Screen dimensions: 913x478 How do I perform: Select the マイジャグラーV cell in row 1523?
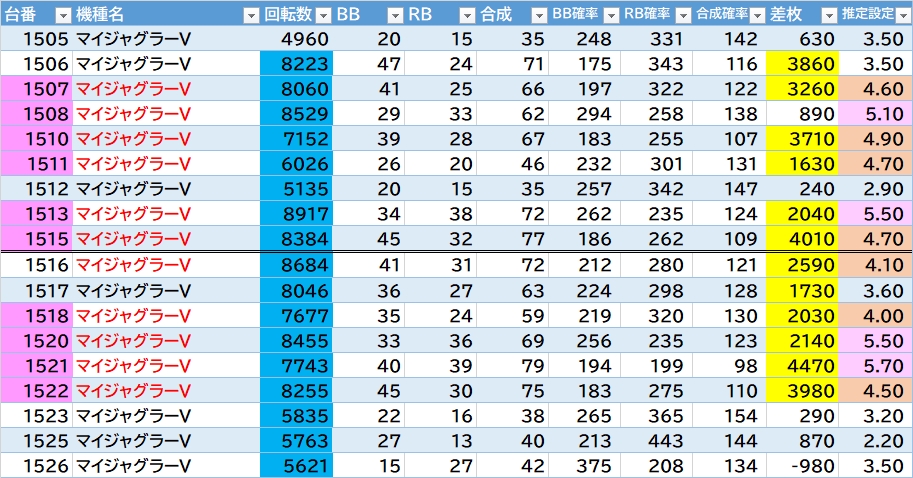(x=166, y=416)
